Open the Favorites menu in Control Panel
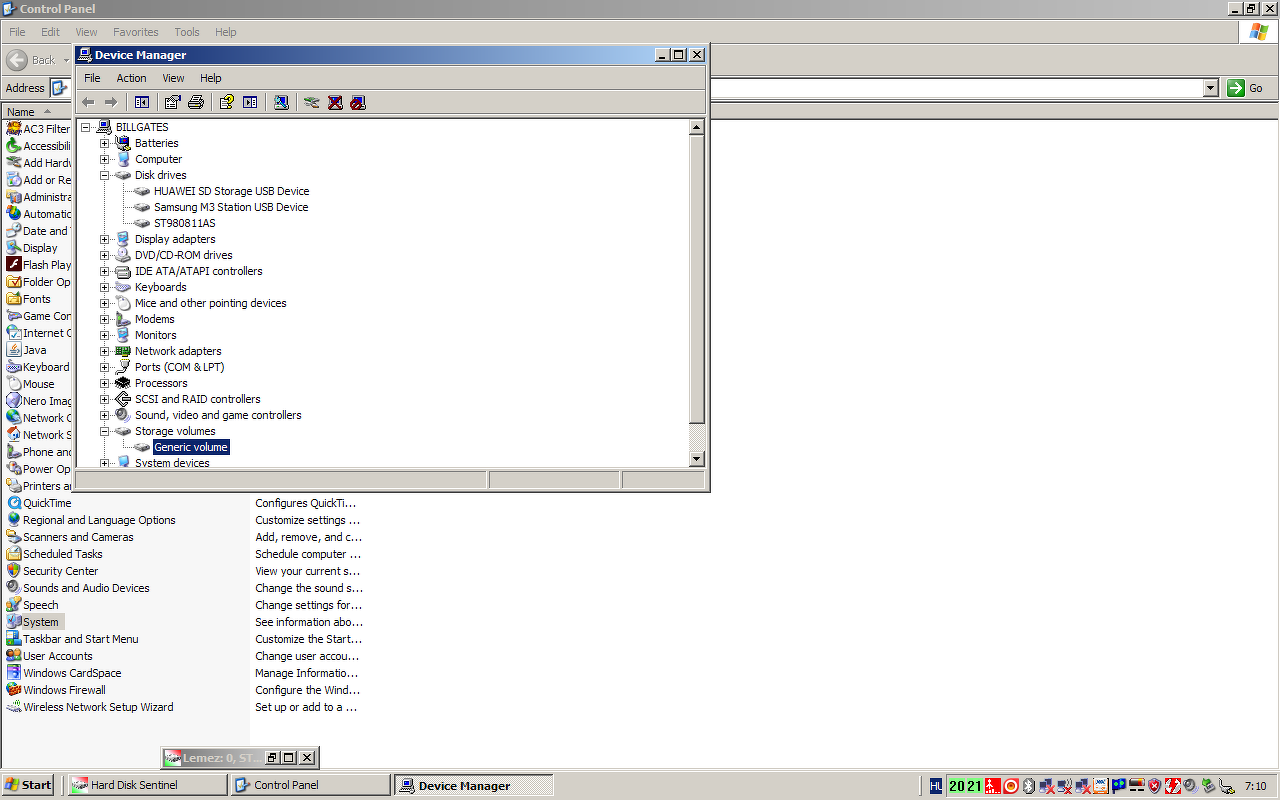 click(135, 32)
